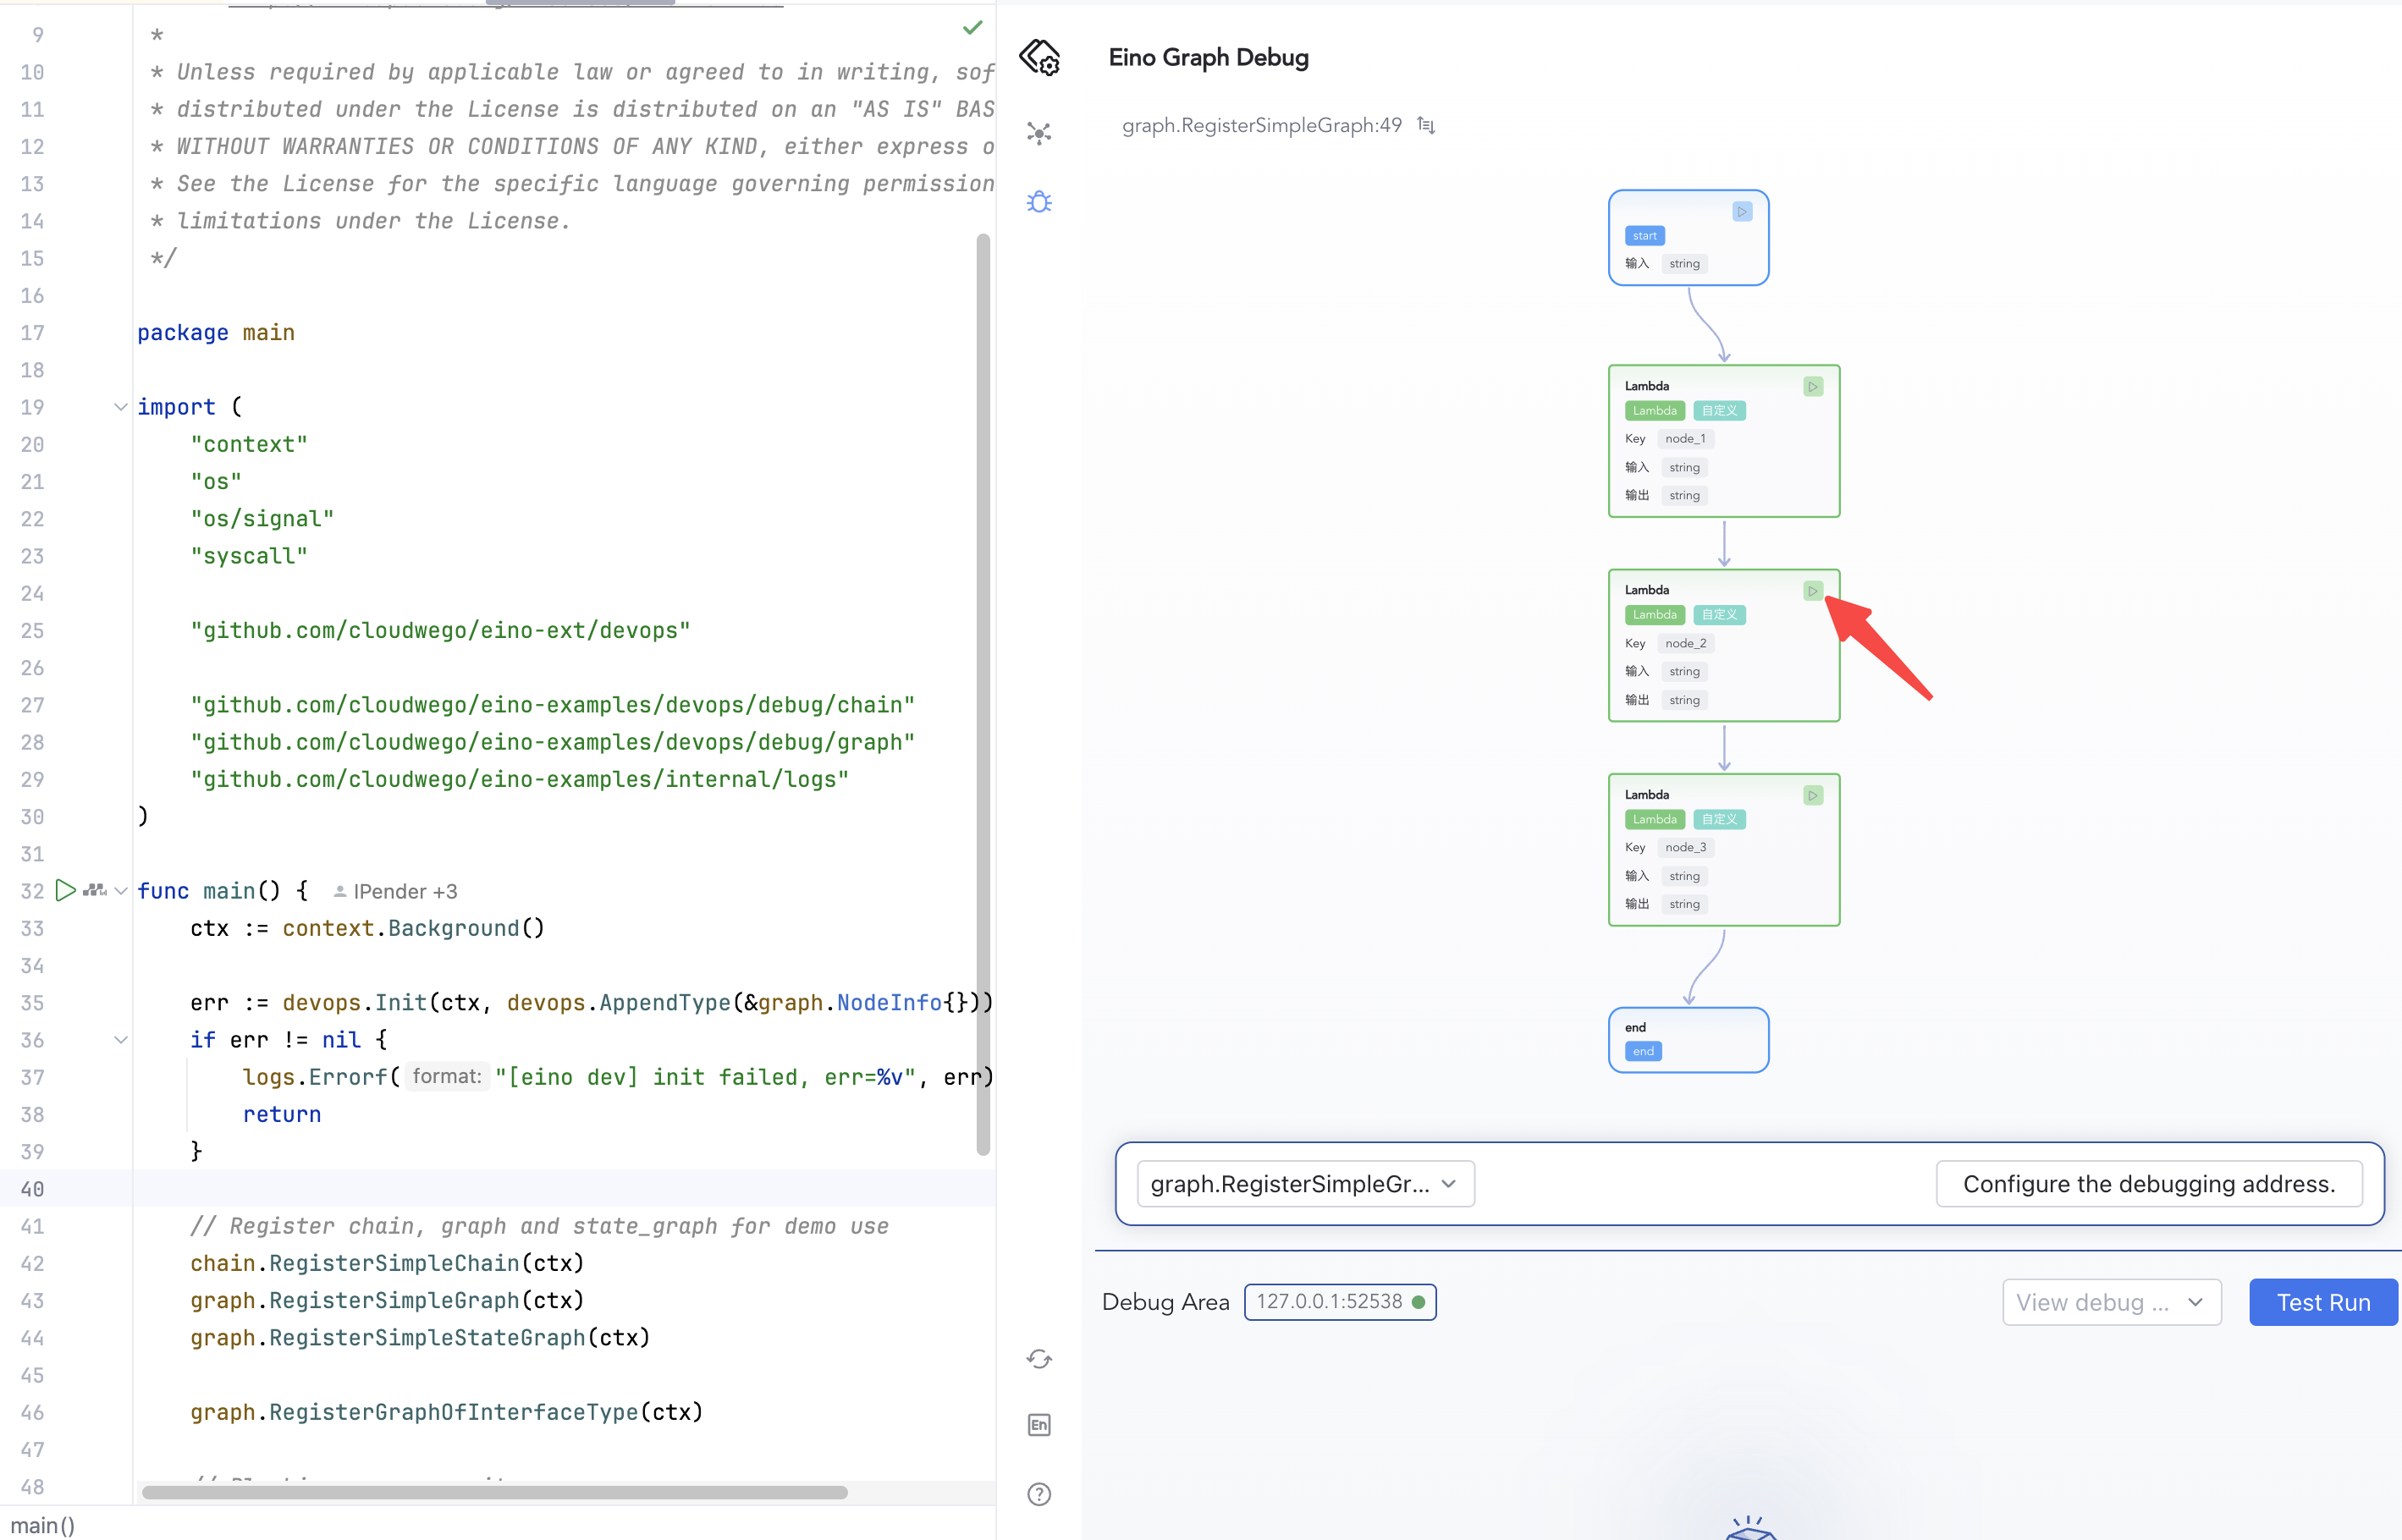
Task: Run from node_2 Lambda play button
Action: pos(1812,591)
